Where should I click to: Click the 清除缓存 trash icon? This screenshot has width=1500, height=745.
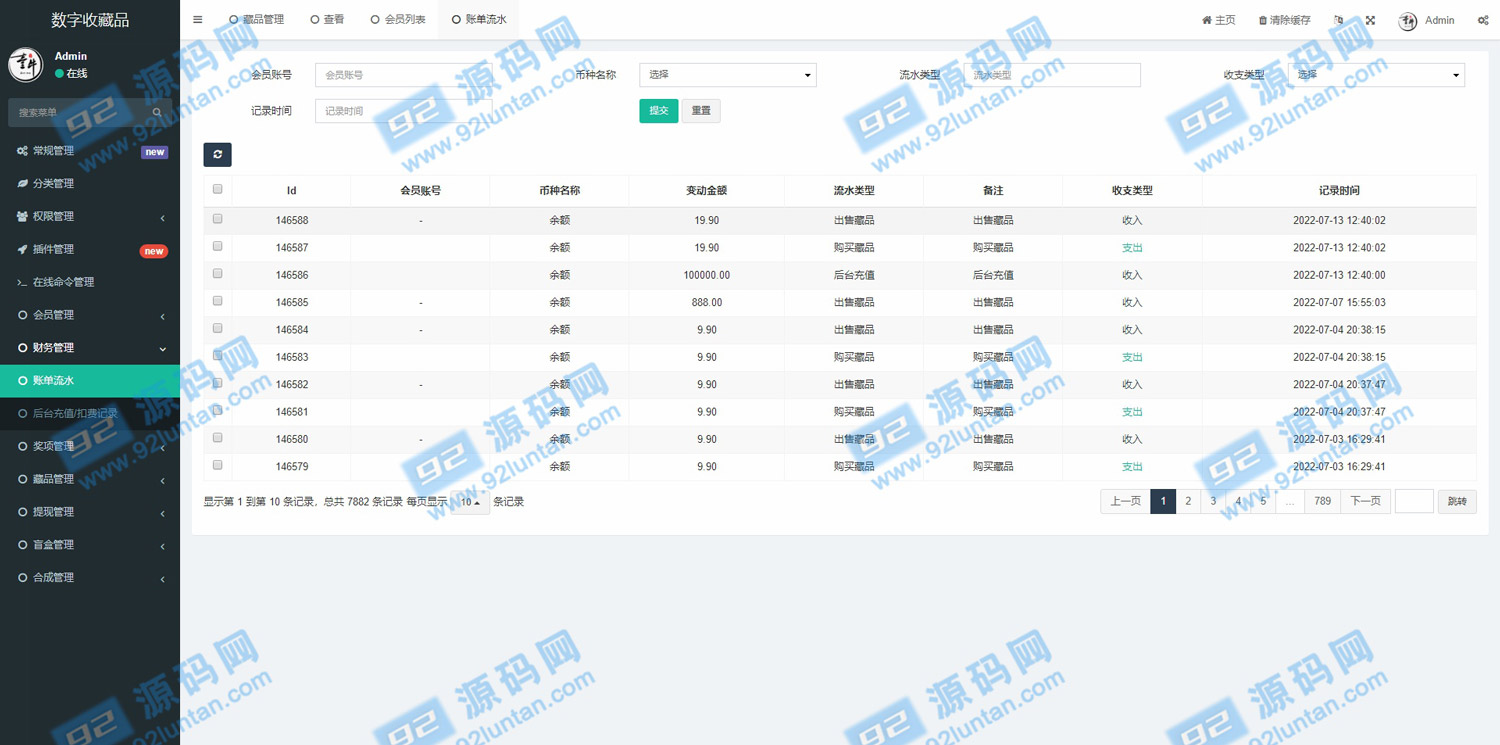(x=1284, y=20)
